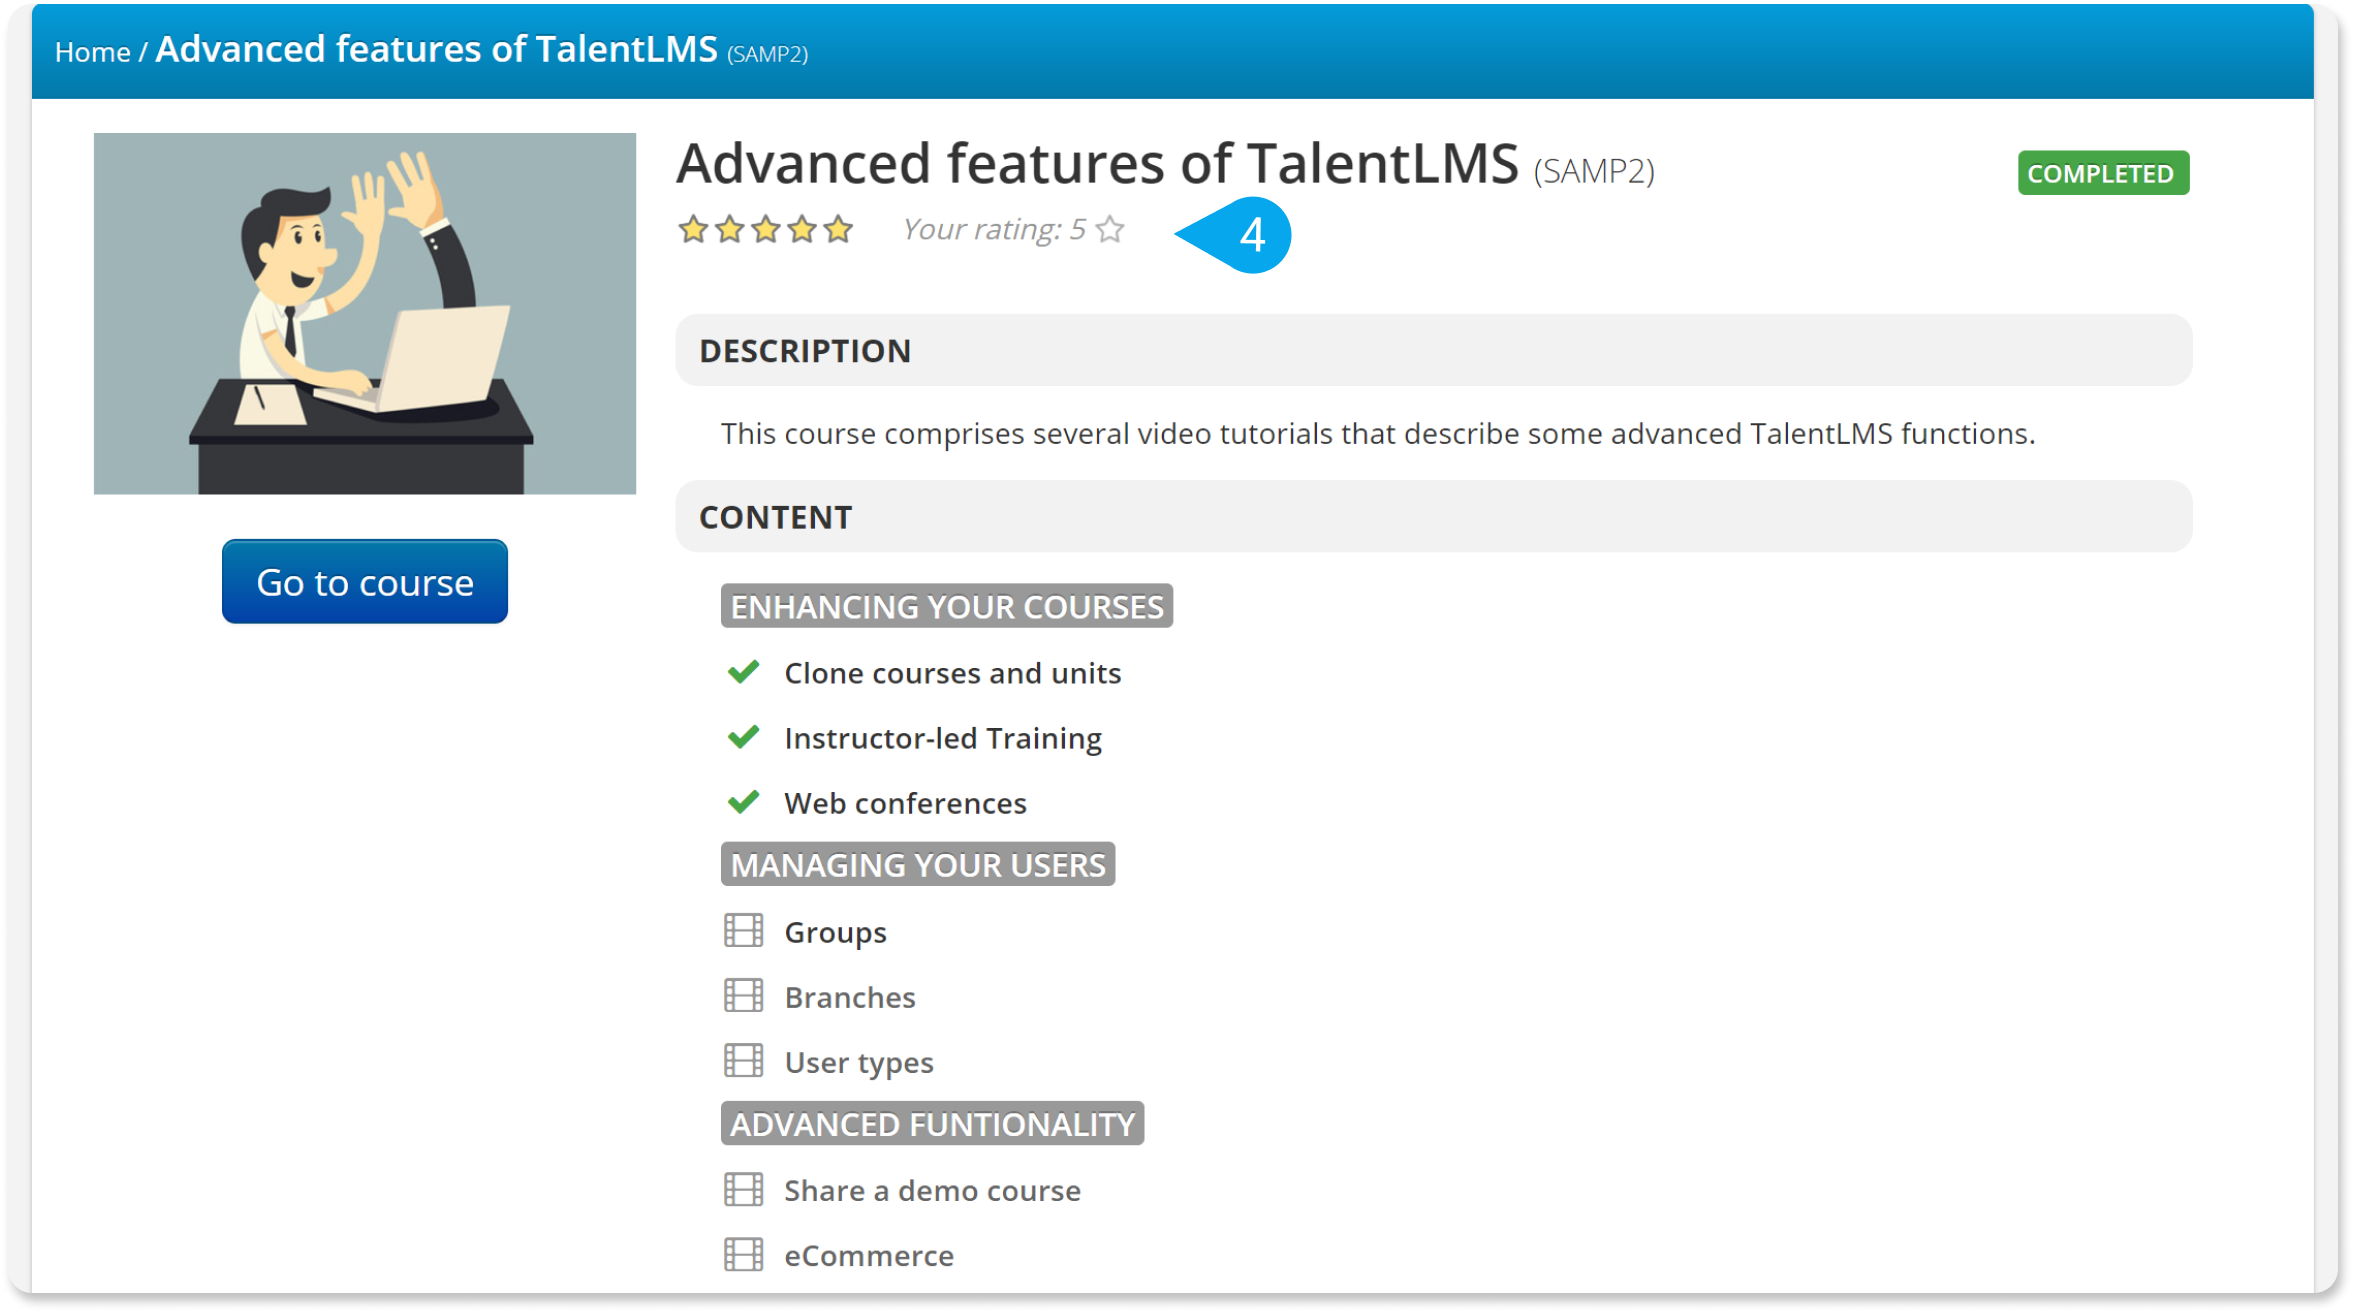The height and width of the screenshot is (1313, 2354).
Task: Expand the MANAGING YOUR USERS section
Action: (x=917, y=864)
